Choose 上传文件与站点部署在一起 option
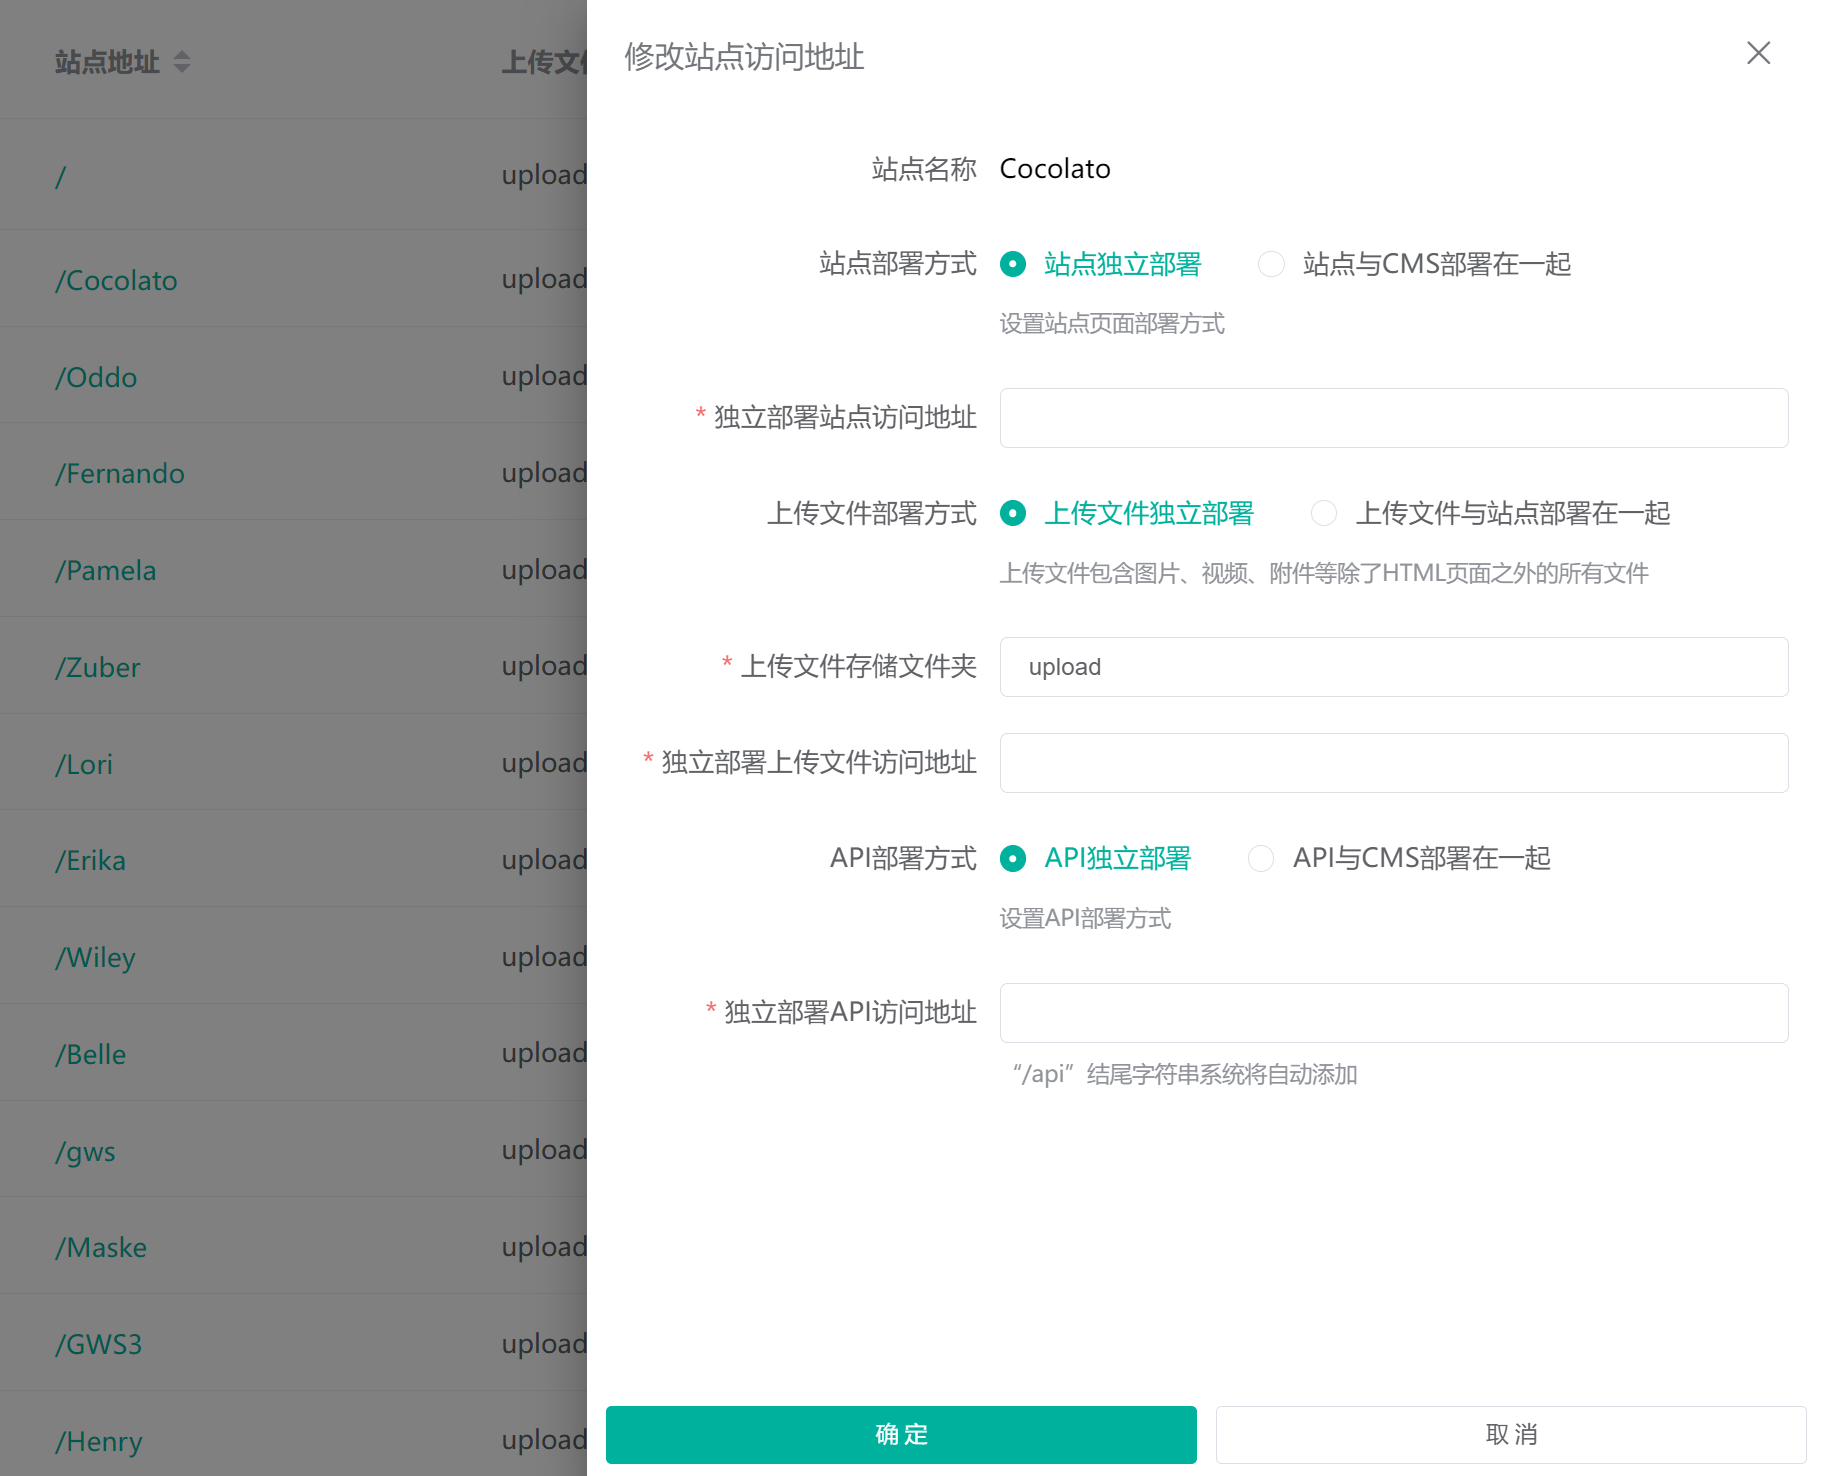Screen dimensions: 1821x1476 click(1323, 513)
